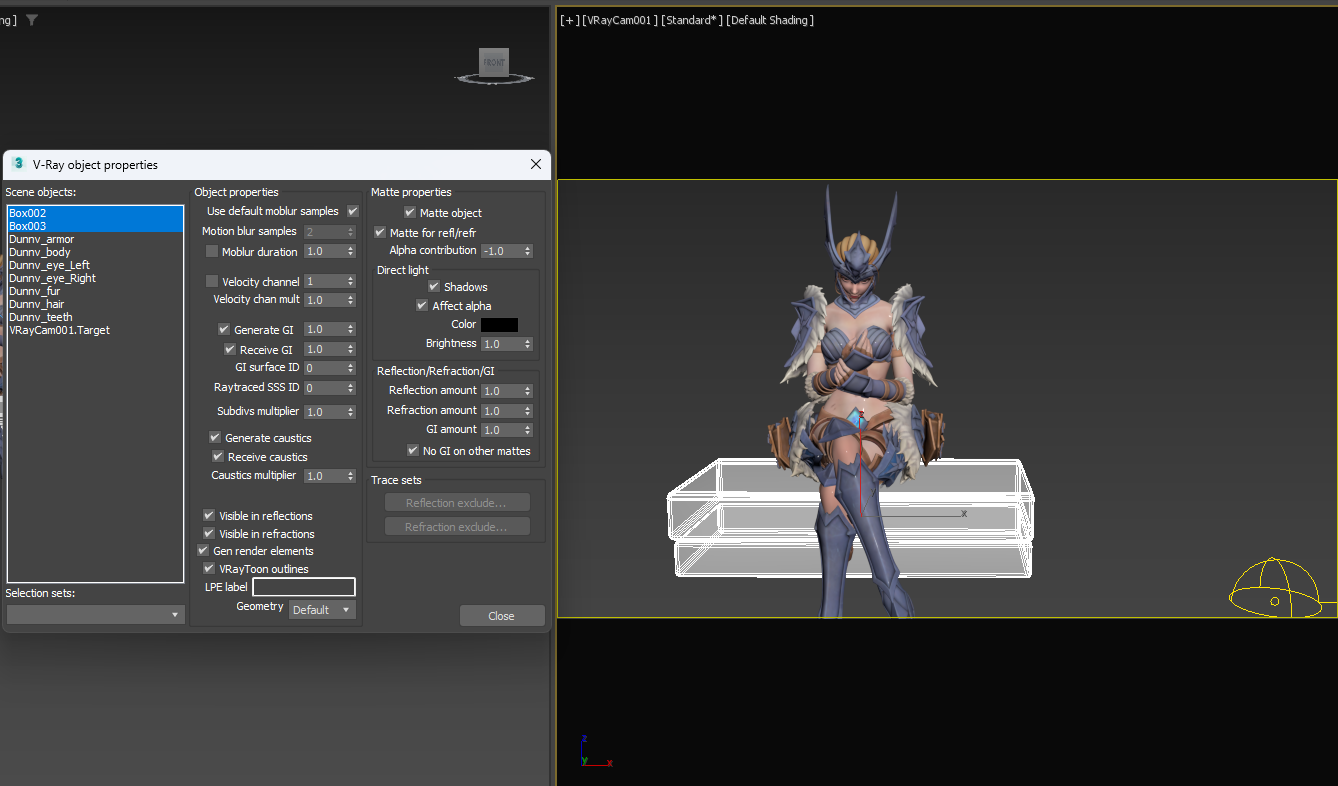This screenshot has width=1338, height=786.
Task: Click the Subdivs multiplier spinner
Action: point(350,412)
